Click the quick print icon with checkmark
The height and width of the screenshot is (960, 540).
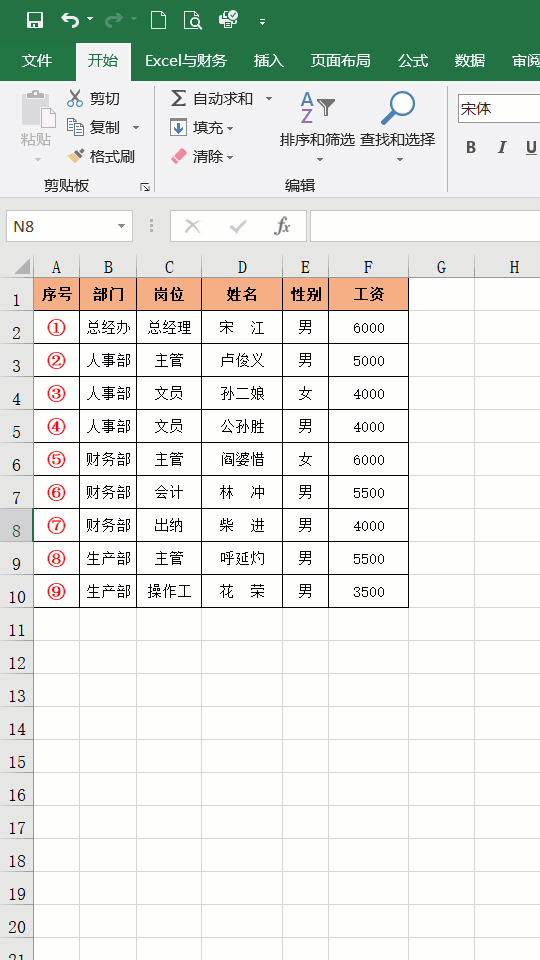[228, 20]
